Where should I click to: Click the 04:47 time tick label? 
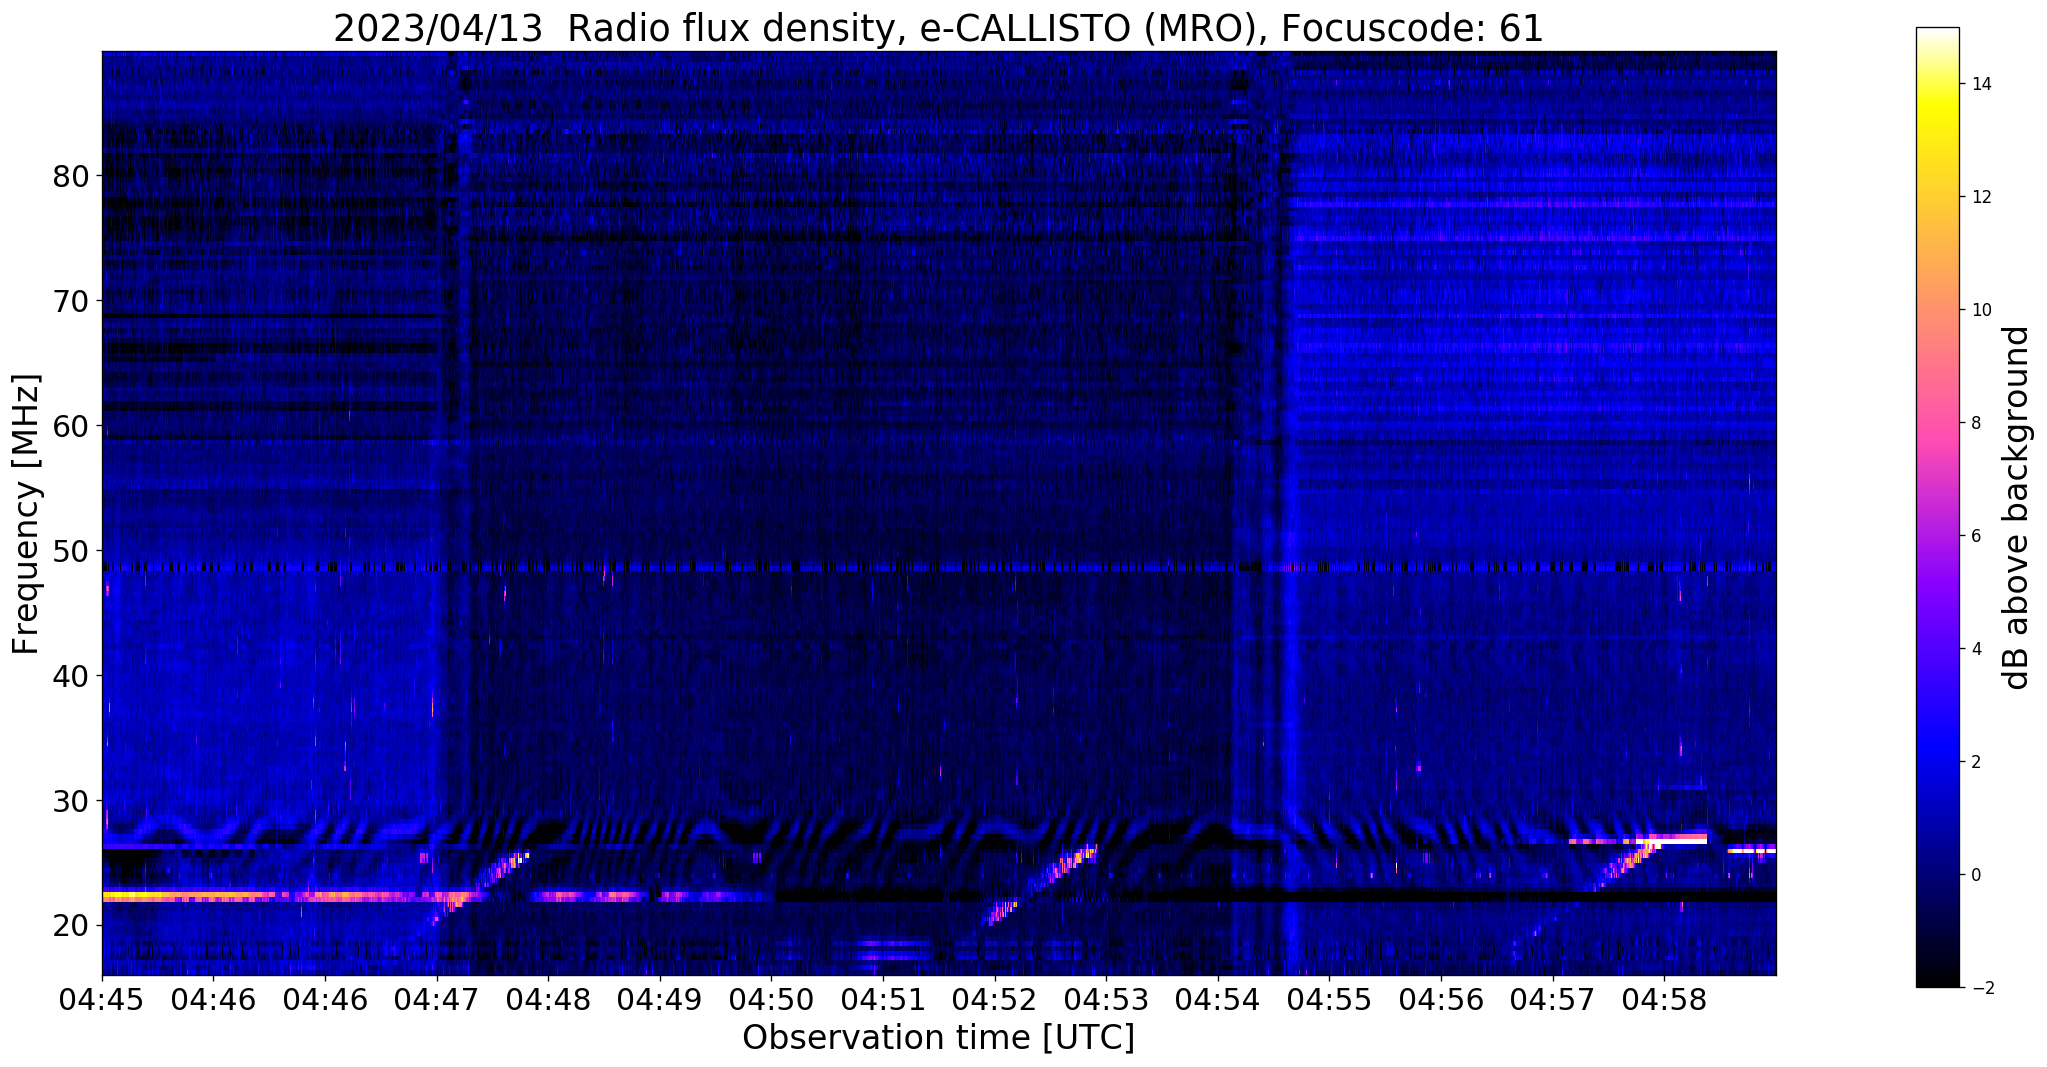[x=437, y=1000]
